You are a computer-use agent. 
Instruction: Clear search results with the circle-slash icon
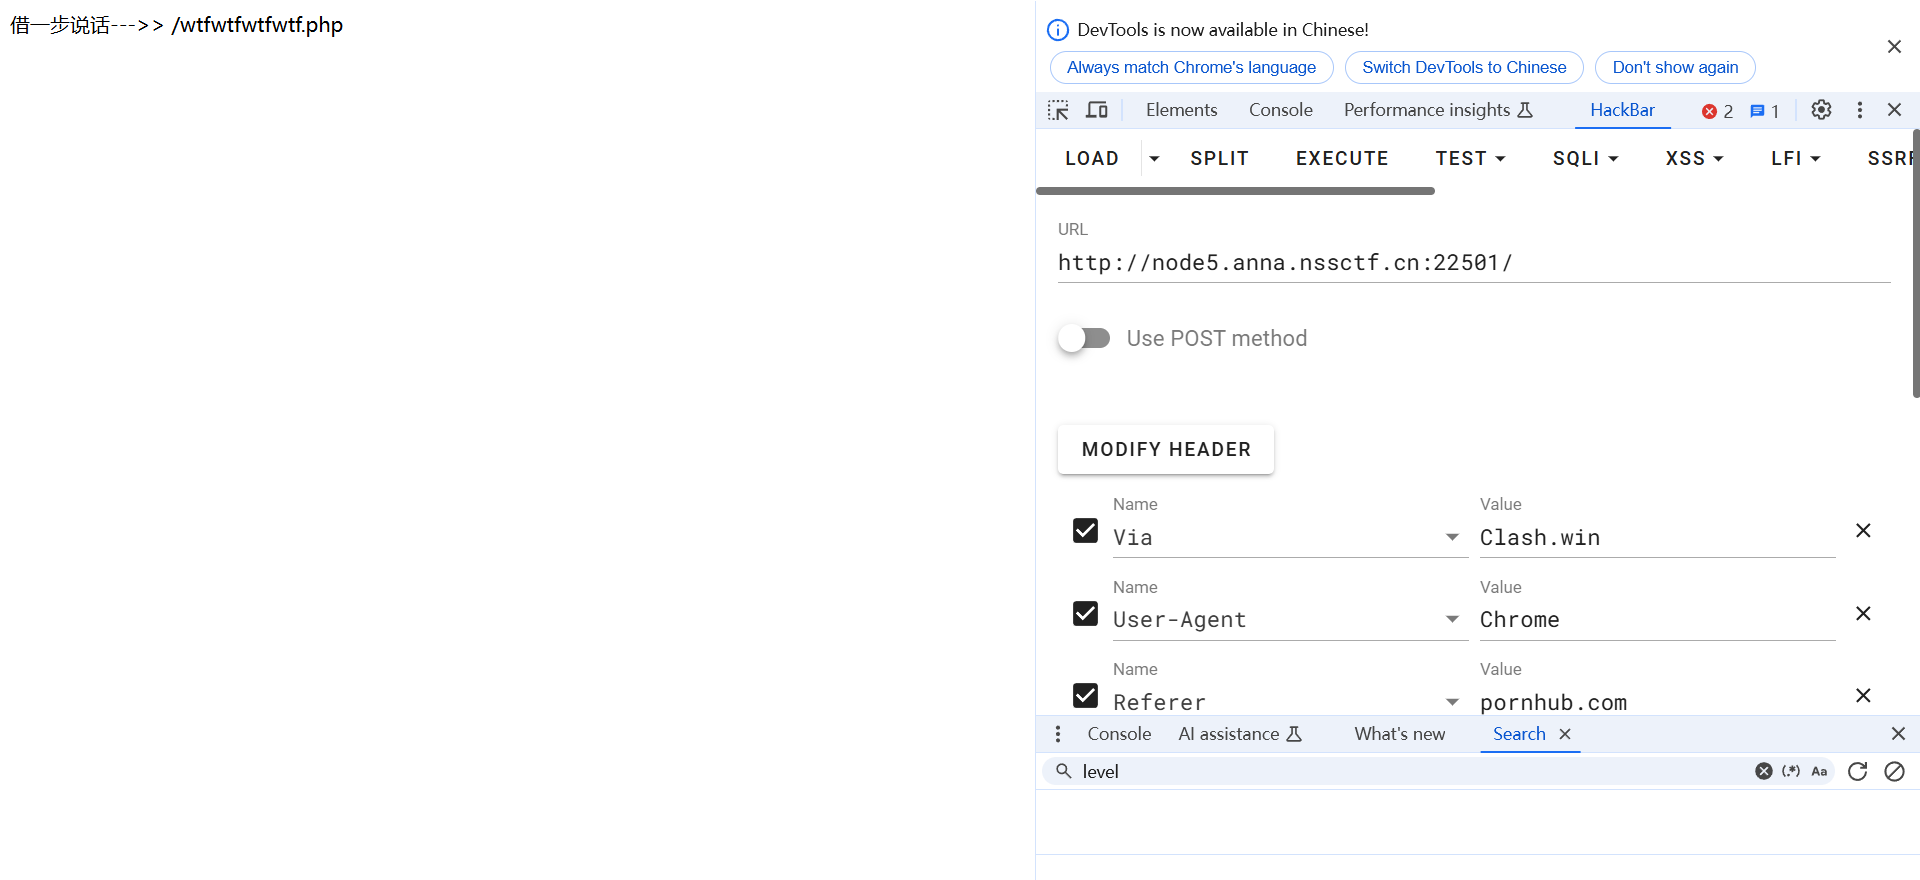(1894, 771)
